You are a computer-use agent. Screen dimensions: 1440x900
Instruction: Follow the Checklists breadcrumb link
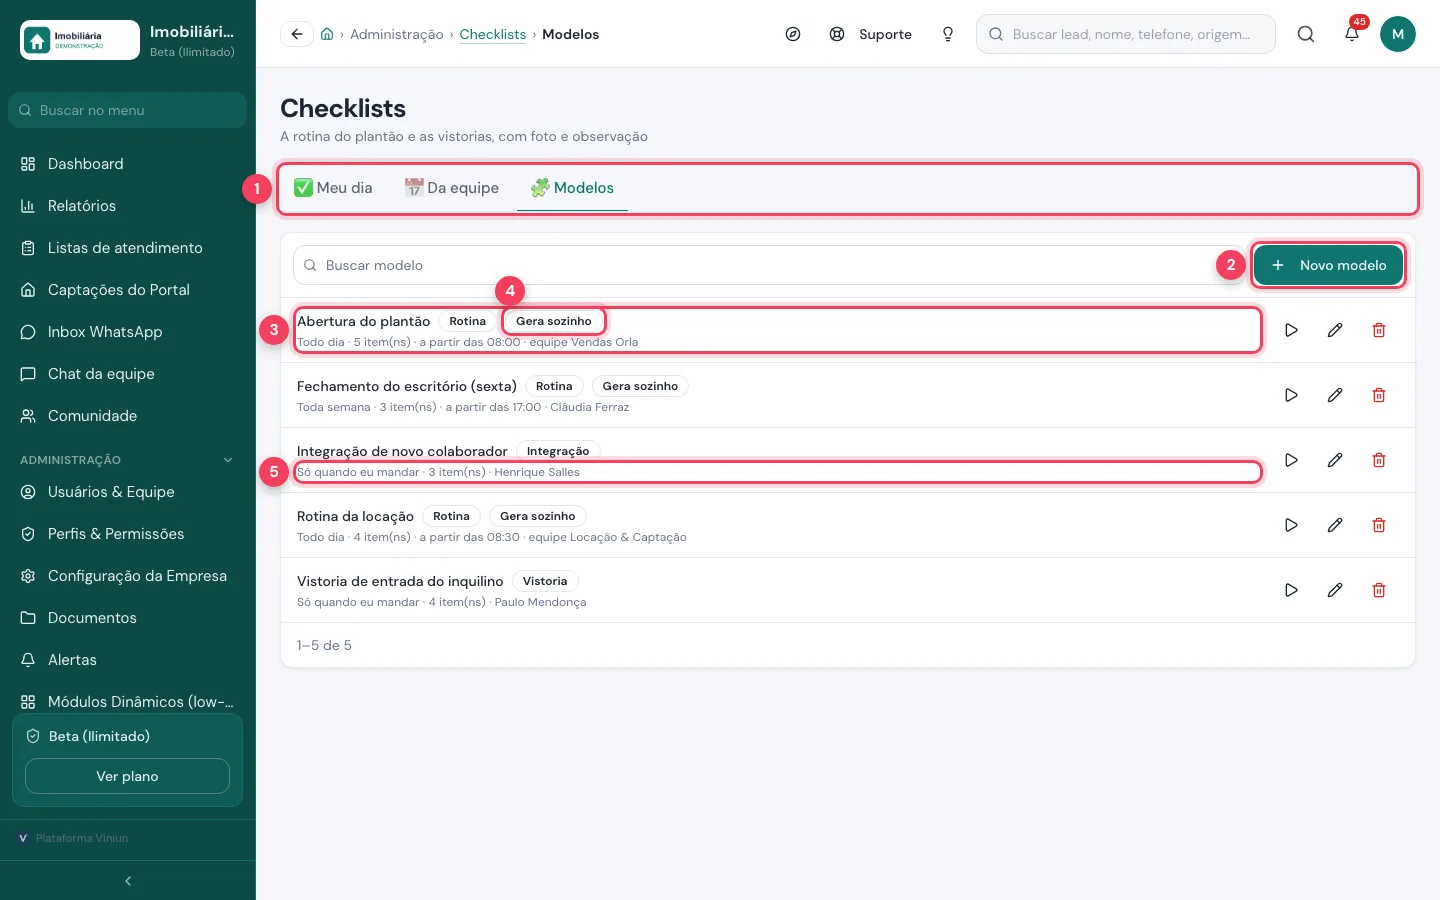[493, 34]
